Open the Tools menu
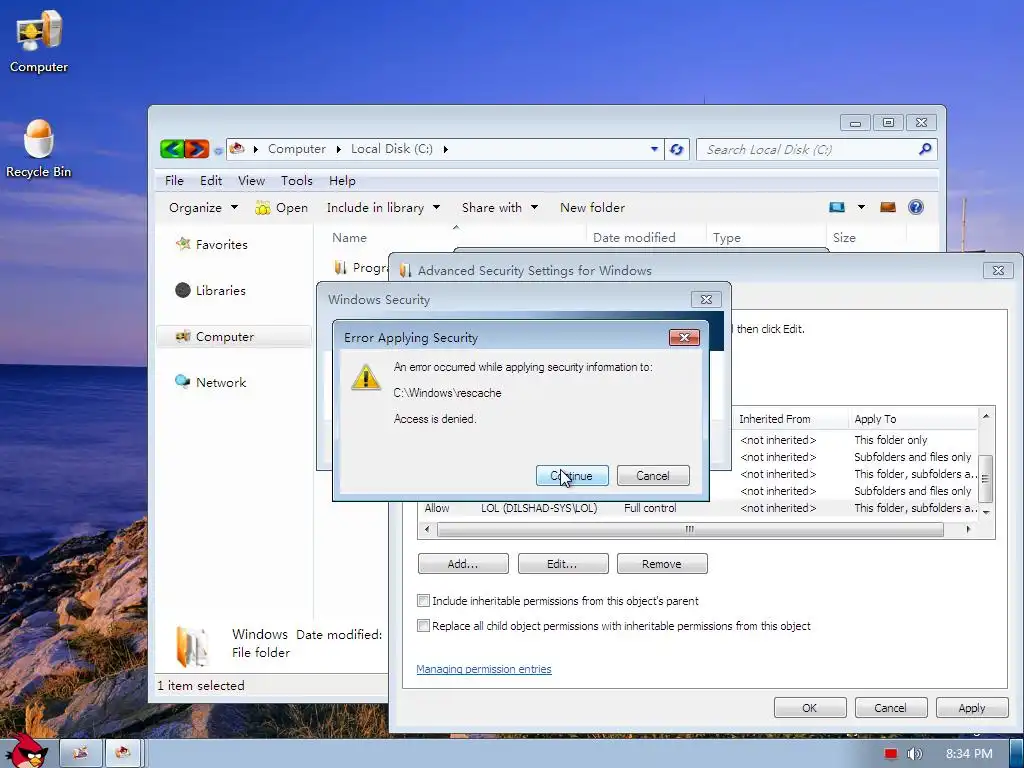 (x=296, y=181)
